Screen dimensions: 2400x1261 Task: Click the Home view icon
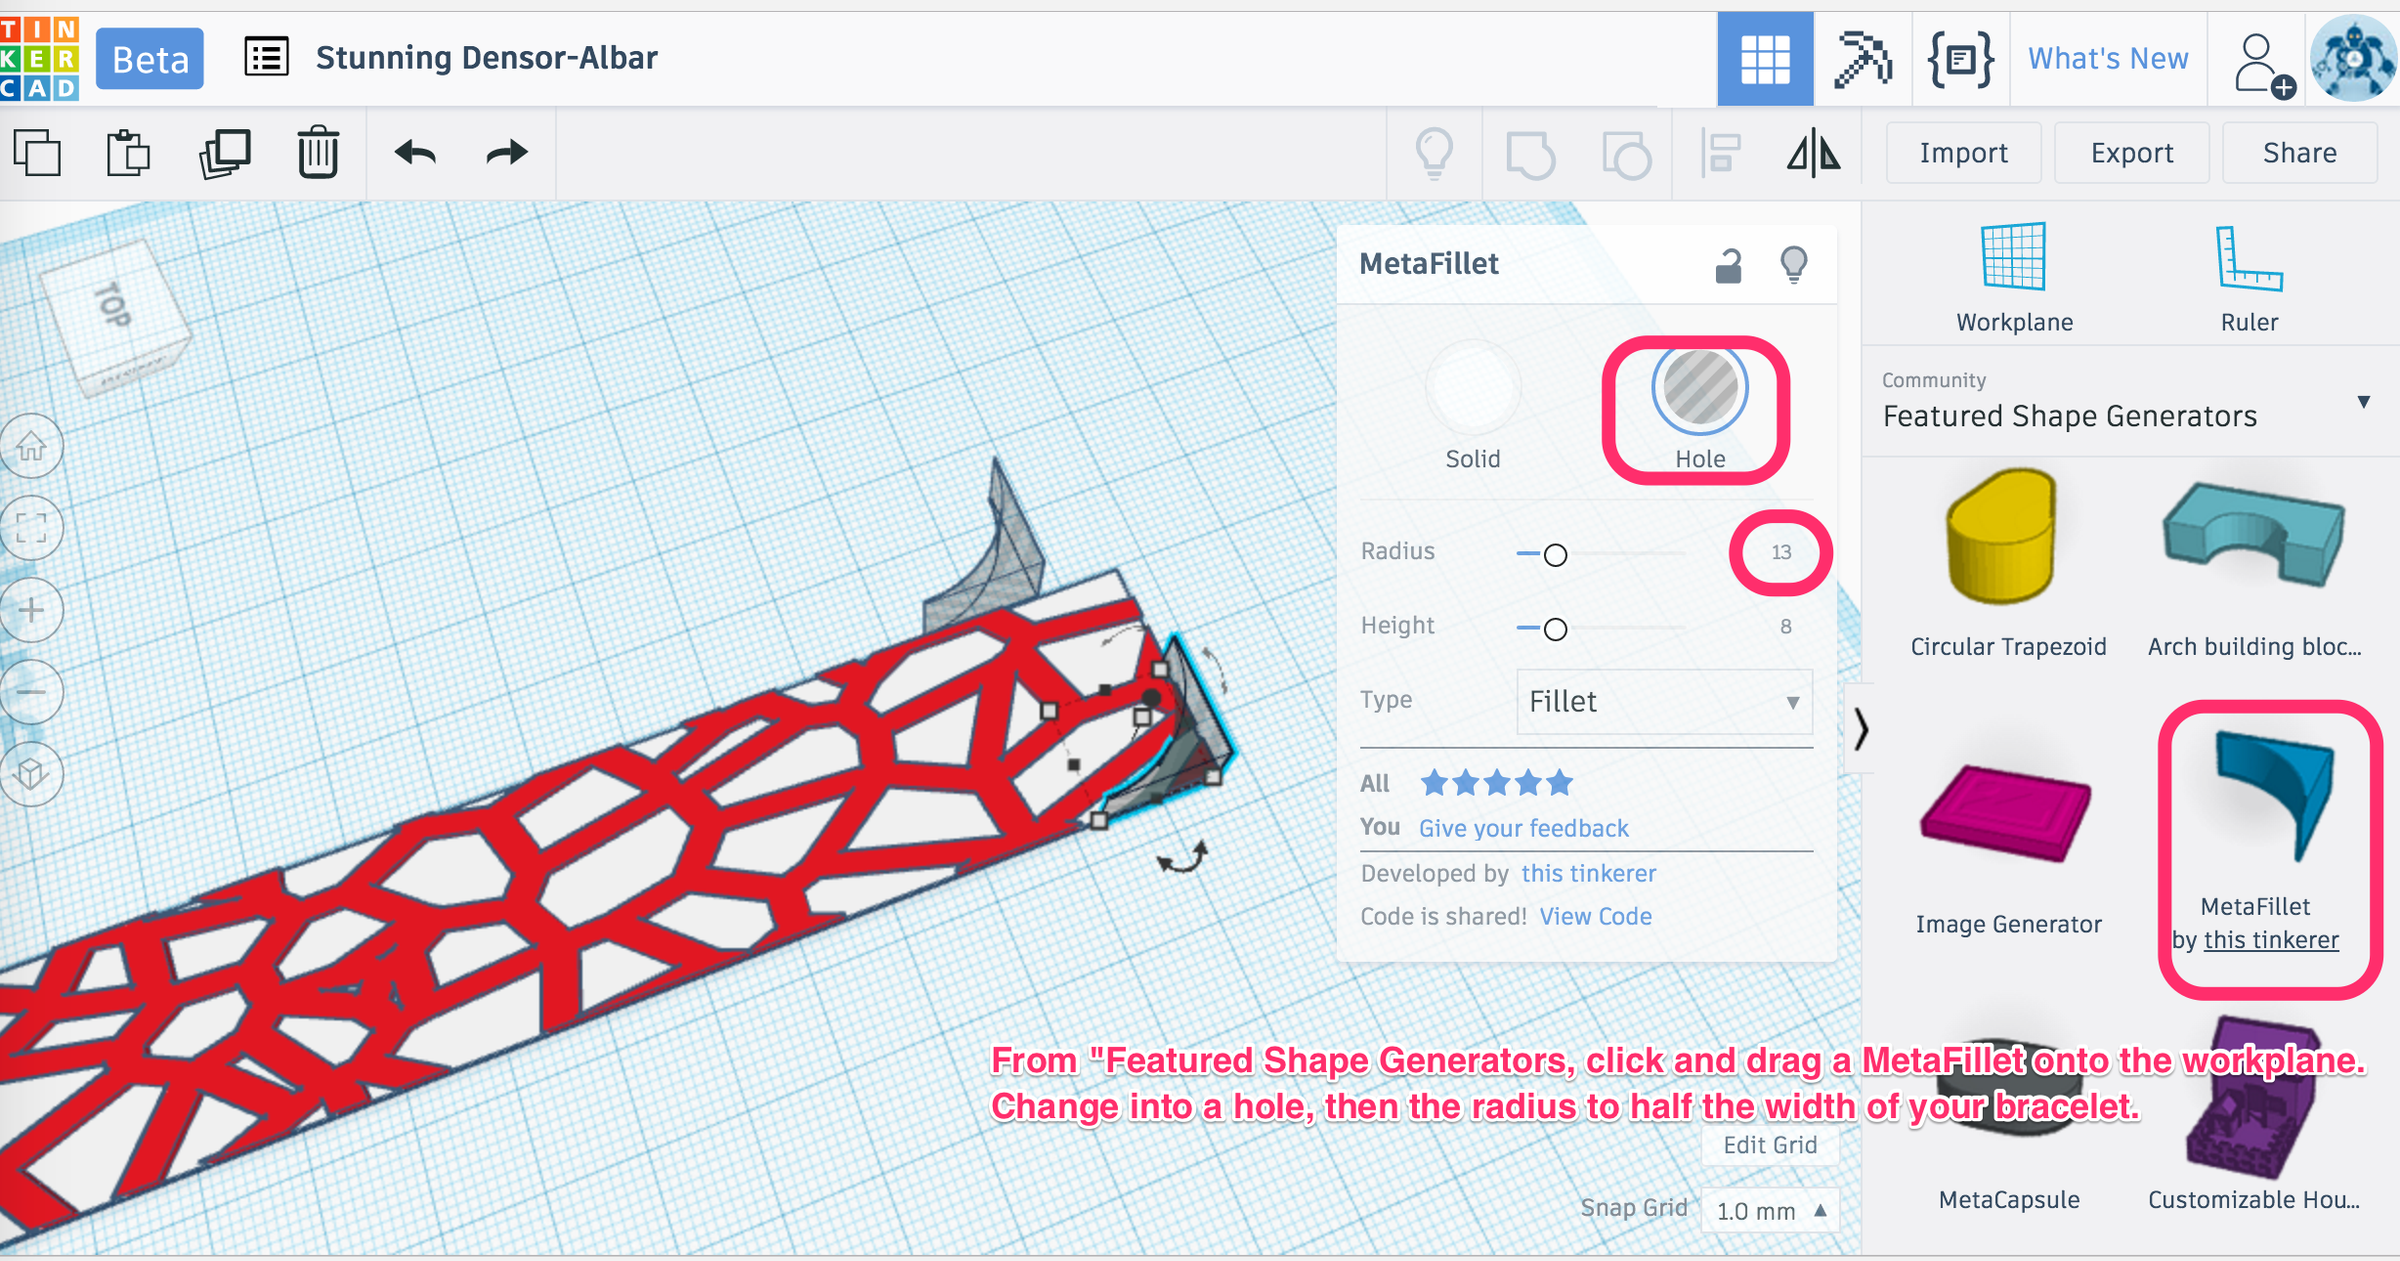click(x=32, y=447)
